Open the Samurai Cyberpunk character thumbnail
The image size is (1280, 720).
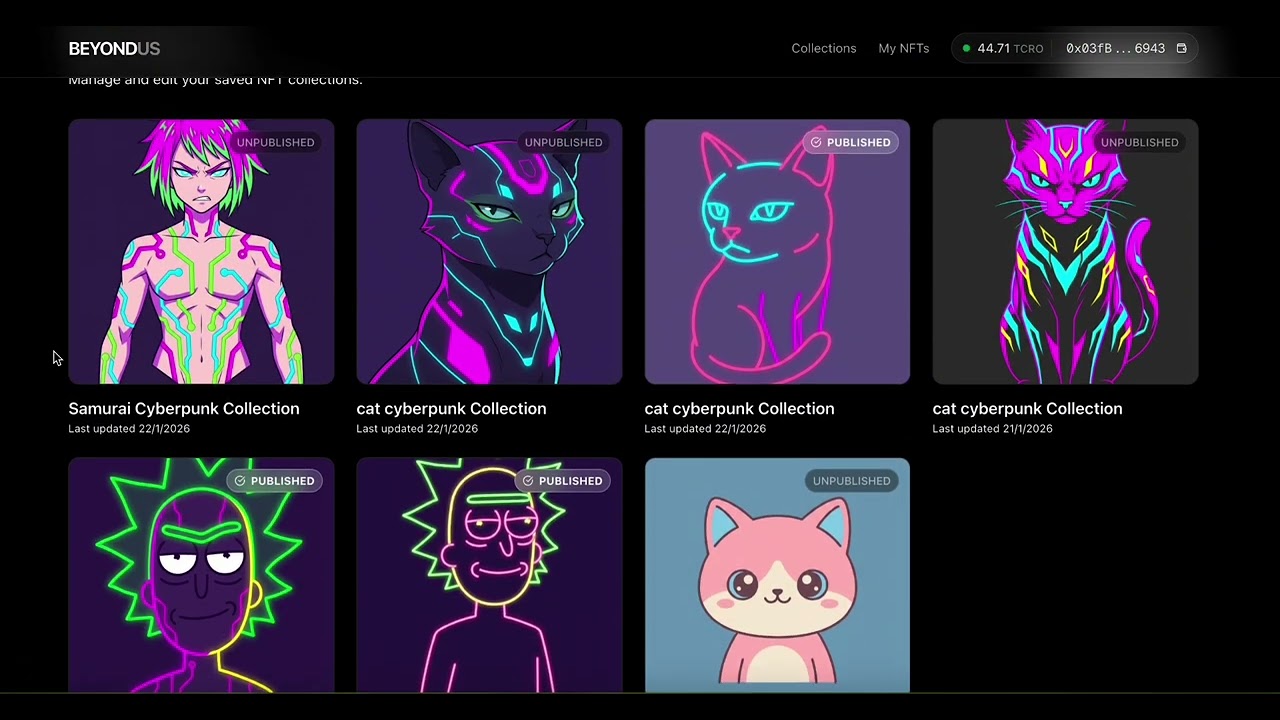(201, 252)
